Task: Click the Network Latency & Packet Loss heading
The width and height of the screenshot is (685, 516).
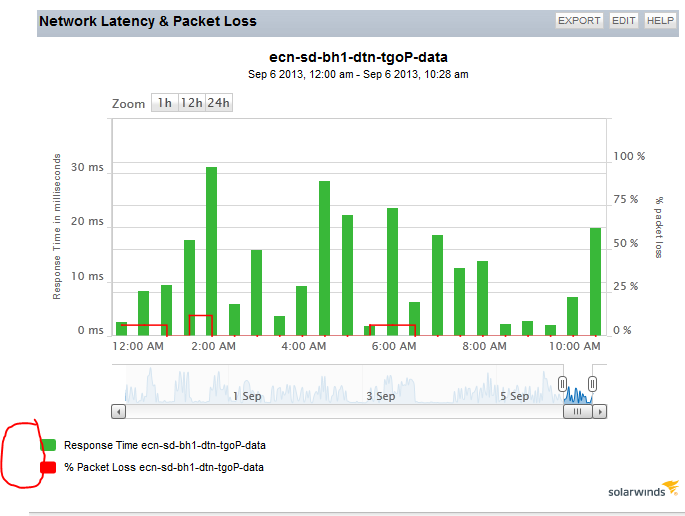Action: [x=148, y=21]
